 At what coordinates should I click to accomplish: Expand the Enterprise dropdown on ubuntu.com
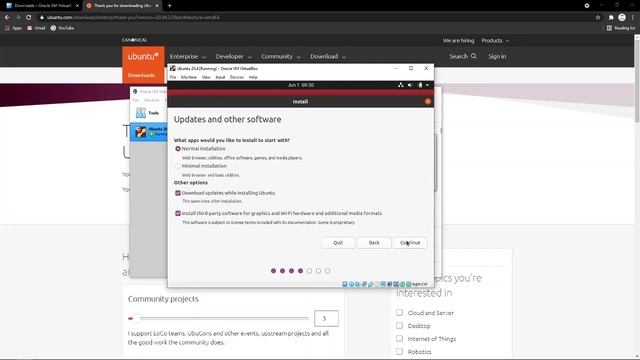tap(188, 56)
